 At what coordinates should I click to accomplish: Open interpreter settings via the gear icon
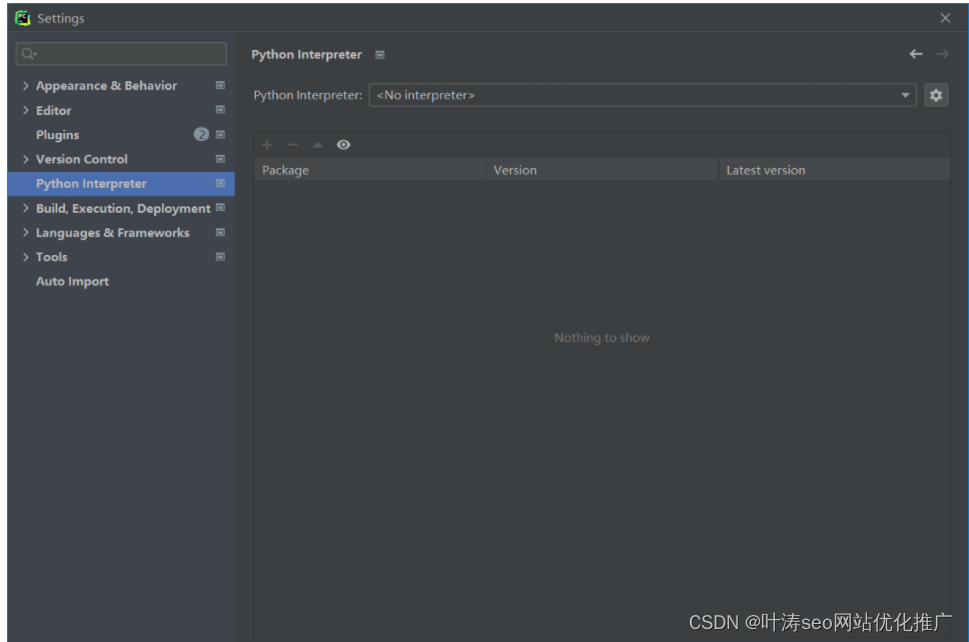tap(936, 94)
